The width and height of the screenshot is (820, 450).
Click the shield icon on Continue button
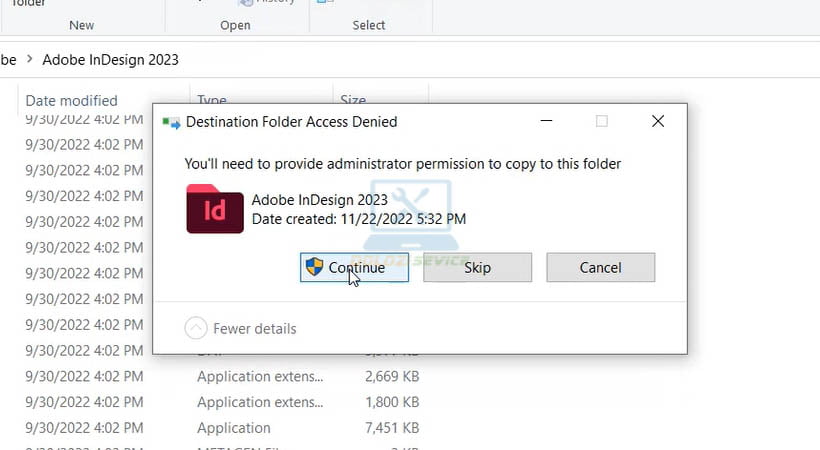(315, 267)
